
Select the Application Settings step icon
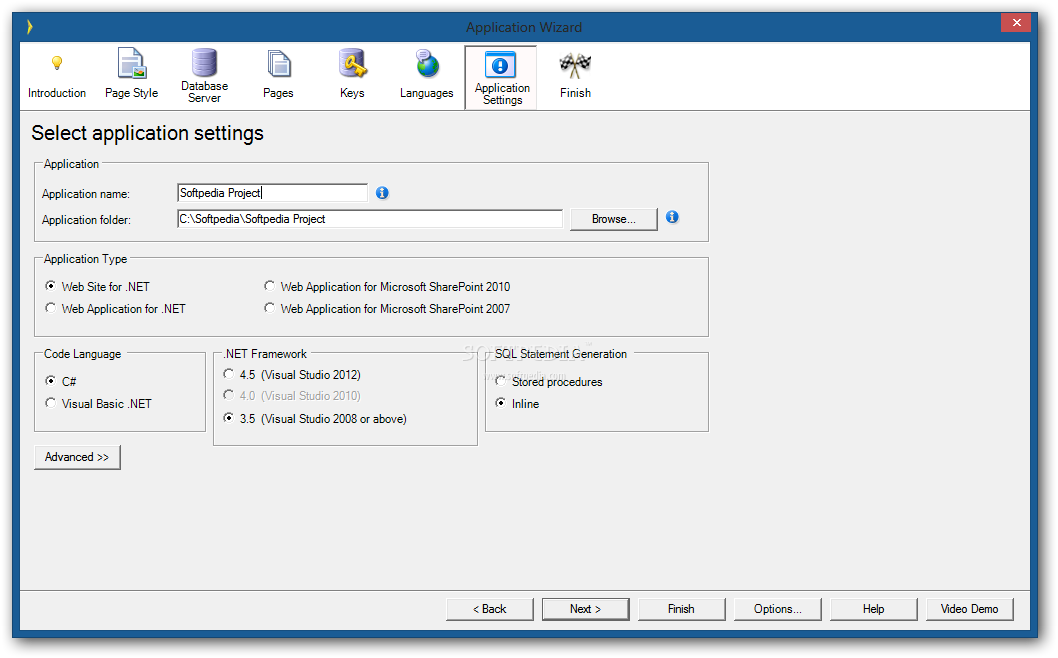pyautogui.click(x=501, y=77)
